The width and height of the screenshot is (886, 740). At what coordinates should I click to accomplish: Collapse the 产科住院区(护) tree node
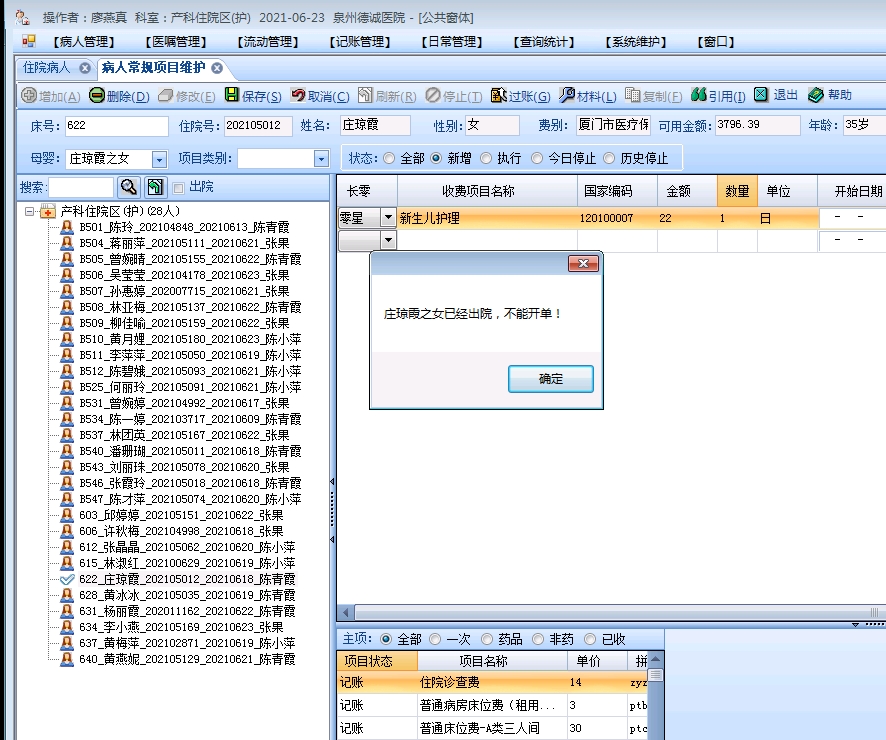point(29,212)
